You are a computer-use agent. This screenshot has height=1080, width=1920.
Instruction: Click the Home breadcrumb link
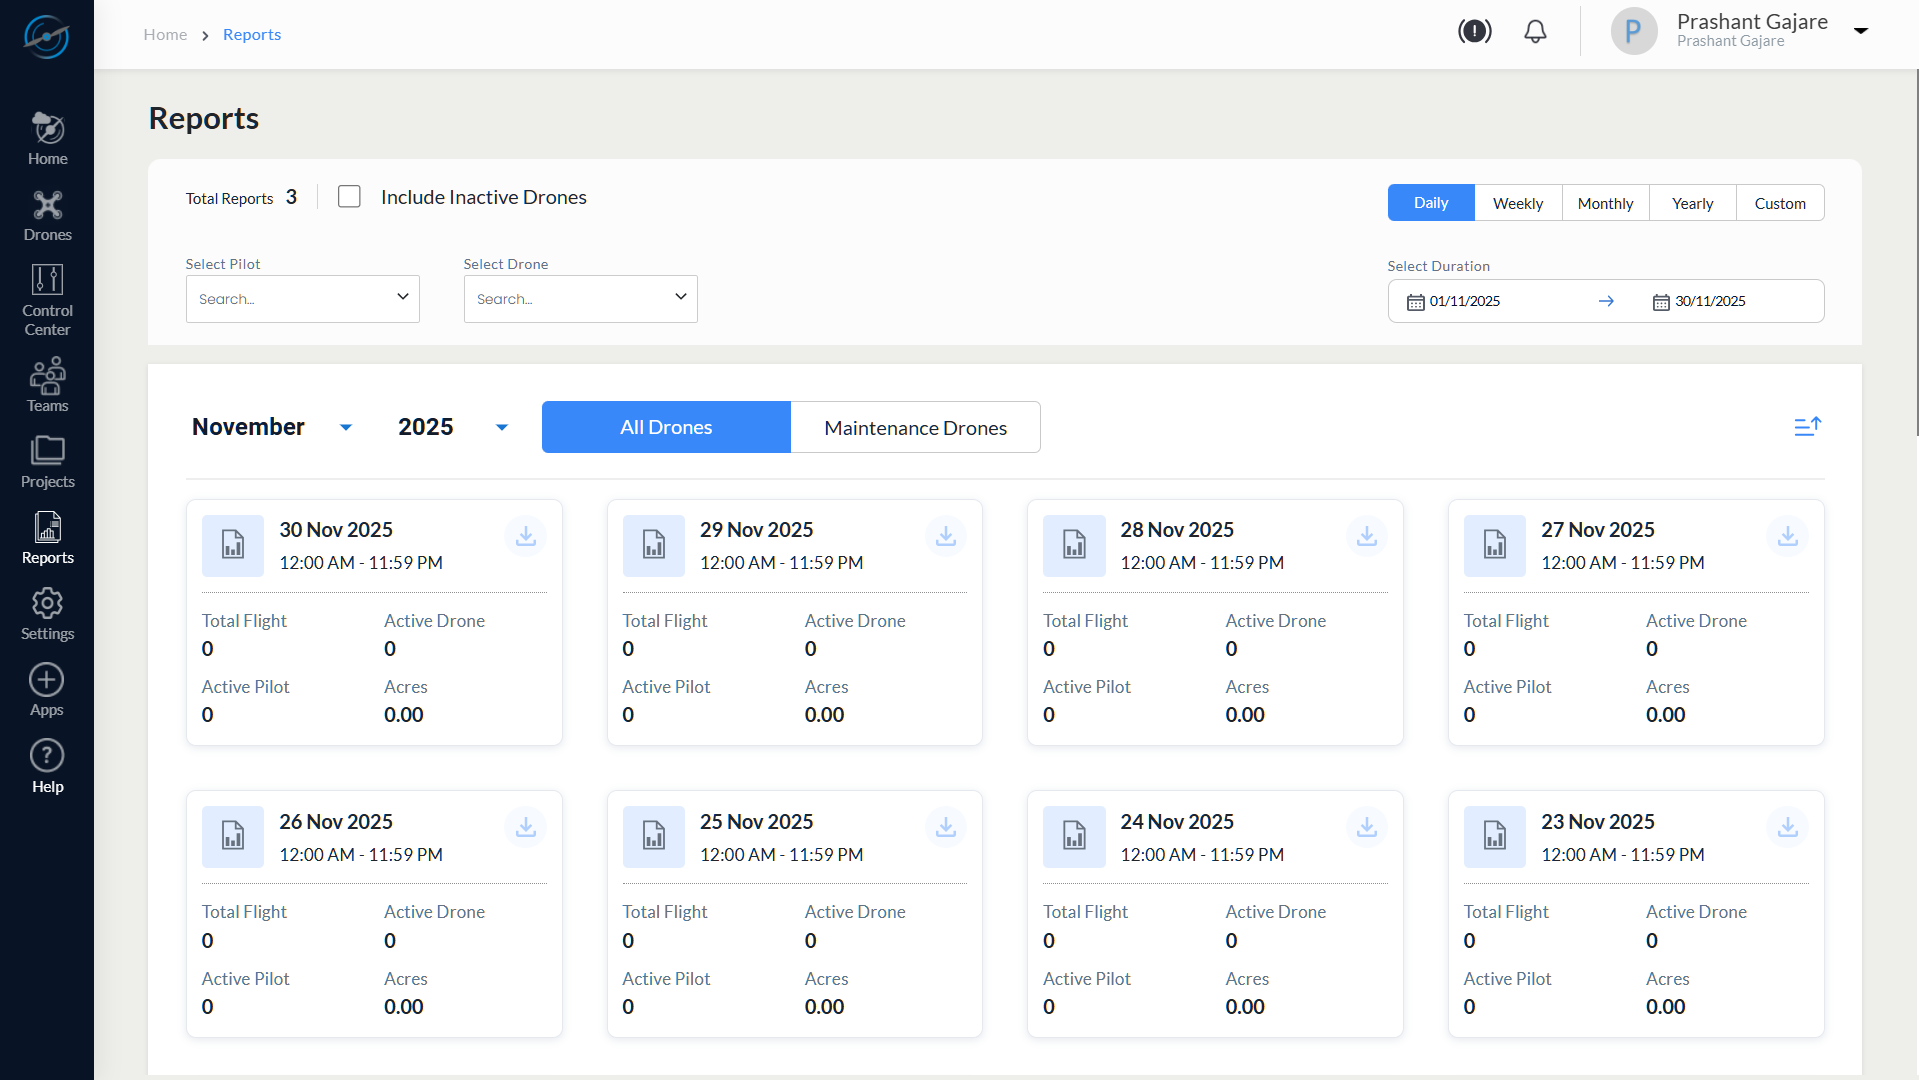pos(165,35)
